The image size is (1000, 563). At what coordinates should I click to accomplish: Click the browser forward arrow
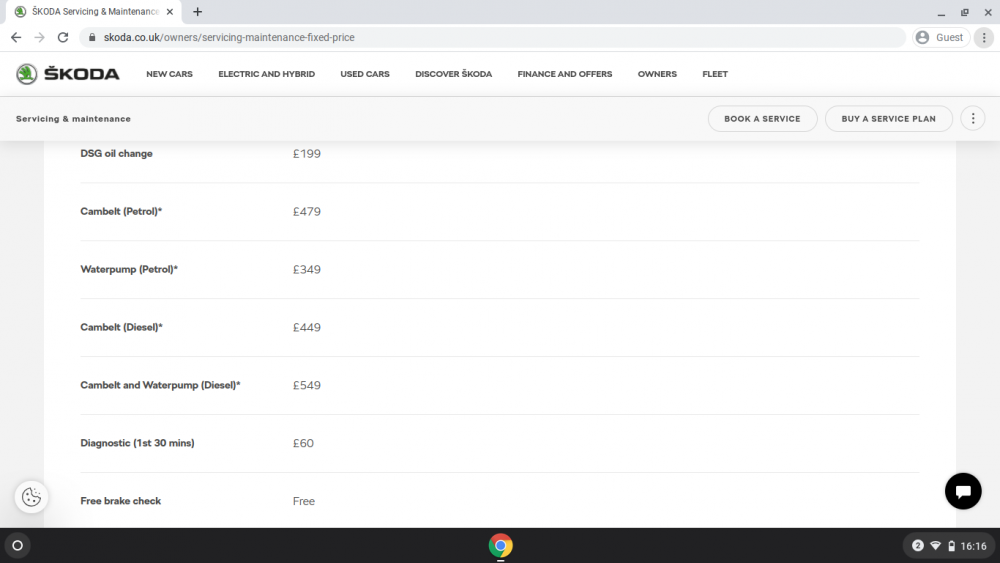40,38
